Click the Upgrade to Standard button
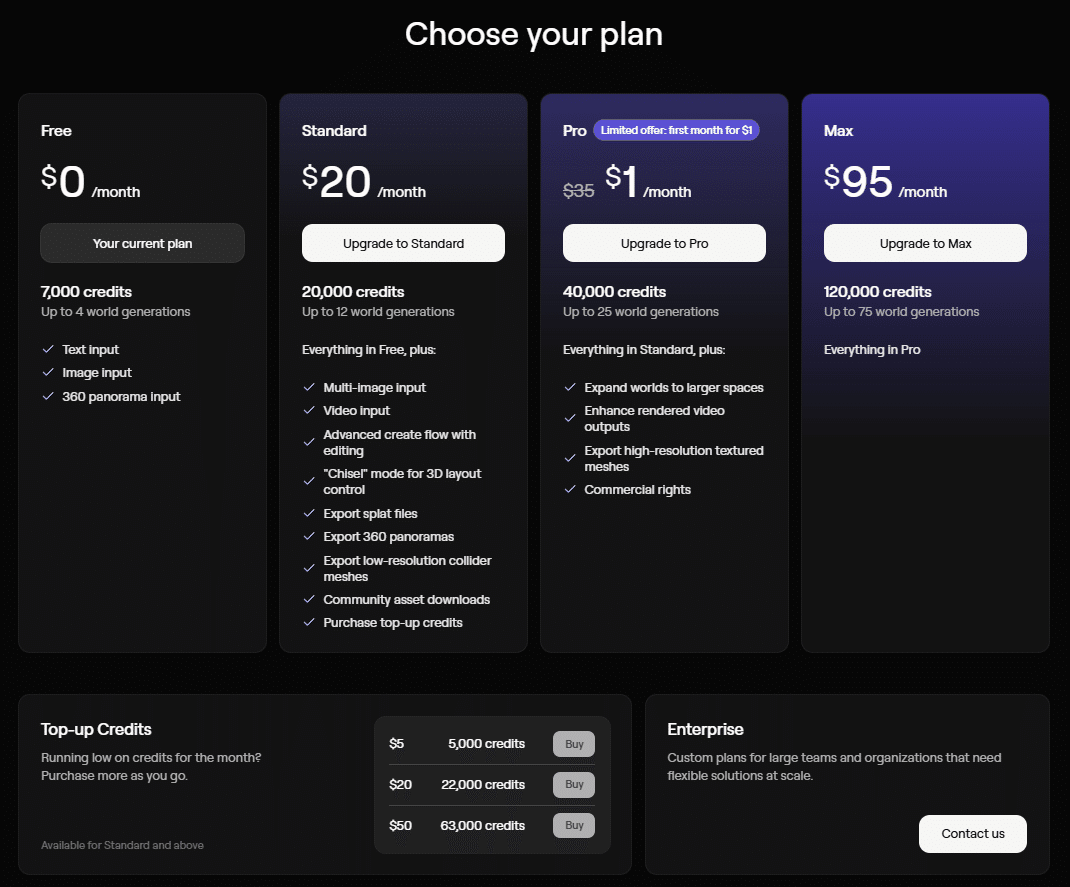The height and width of the screenshot is (887, 1070). 403,243
